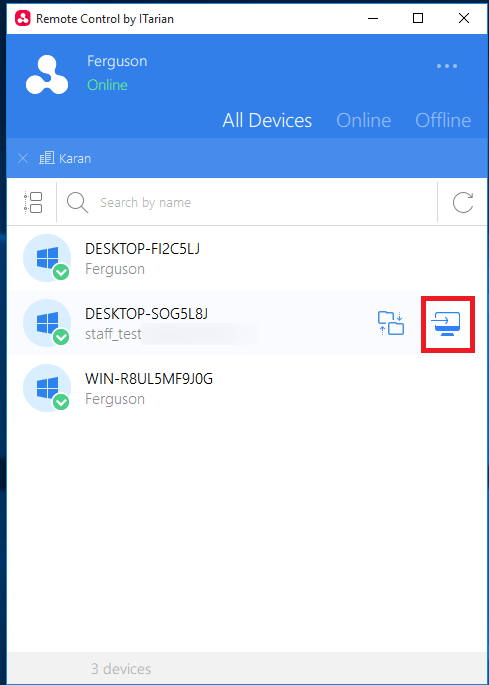
Task: Open file transfer for DESKTOP-SOG5L8J
Action: (391, 323)
